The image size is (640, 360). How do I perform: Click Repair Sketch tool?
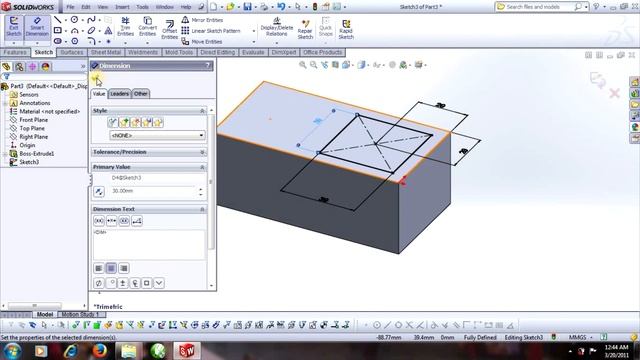pos(305,29)
